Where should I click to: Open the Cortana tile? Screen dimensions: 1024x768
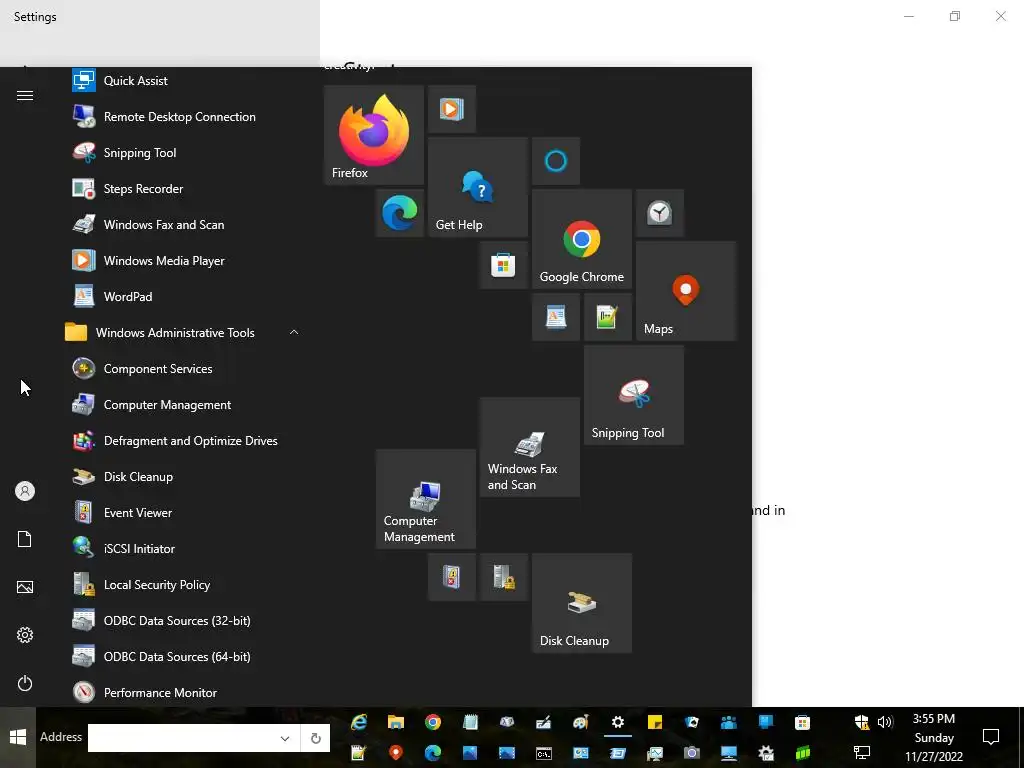pyautogui.click(x=556, y=161)
